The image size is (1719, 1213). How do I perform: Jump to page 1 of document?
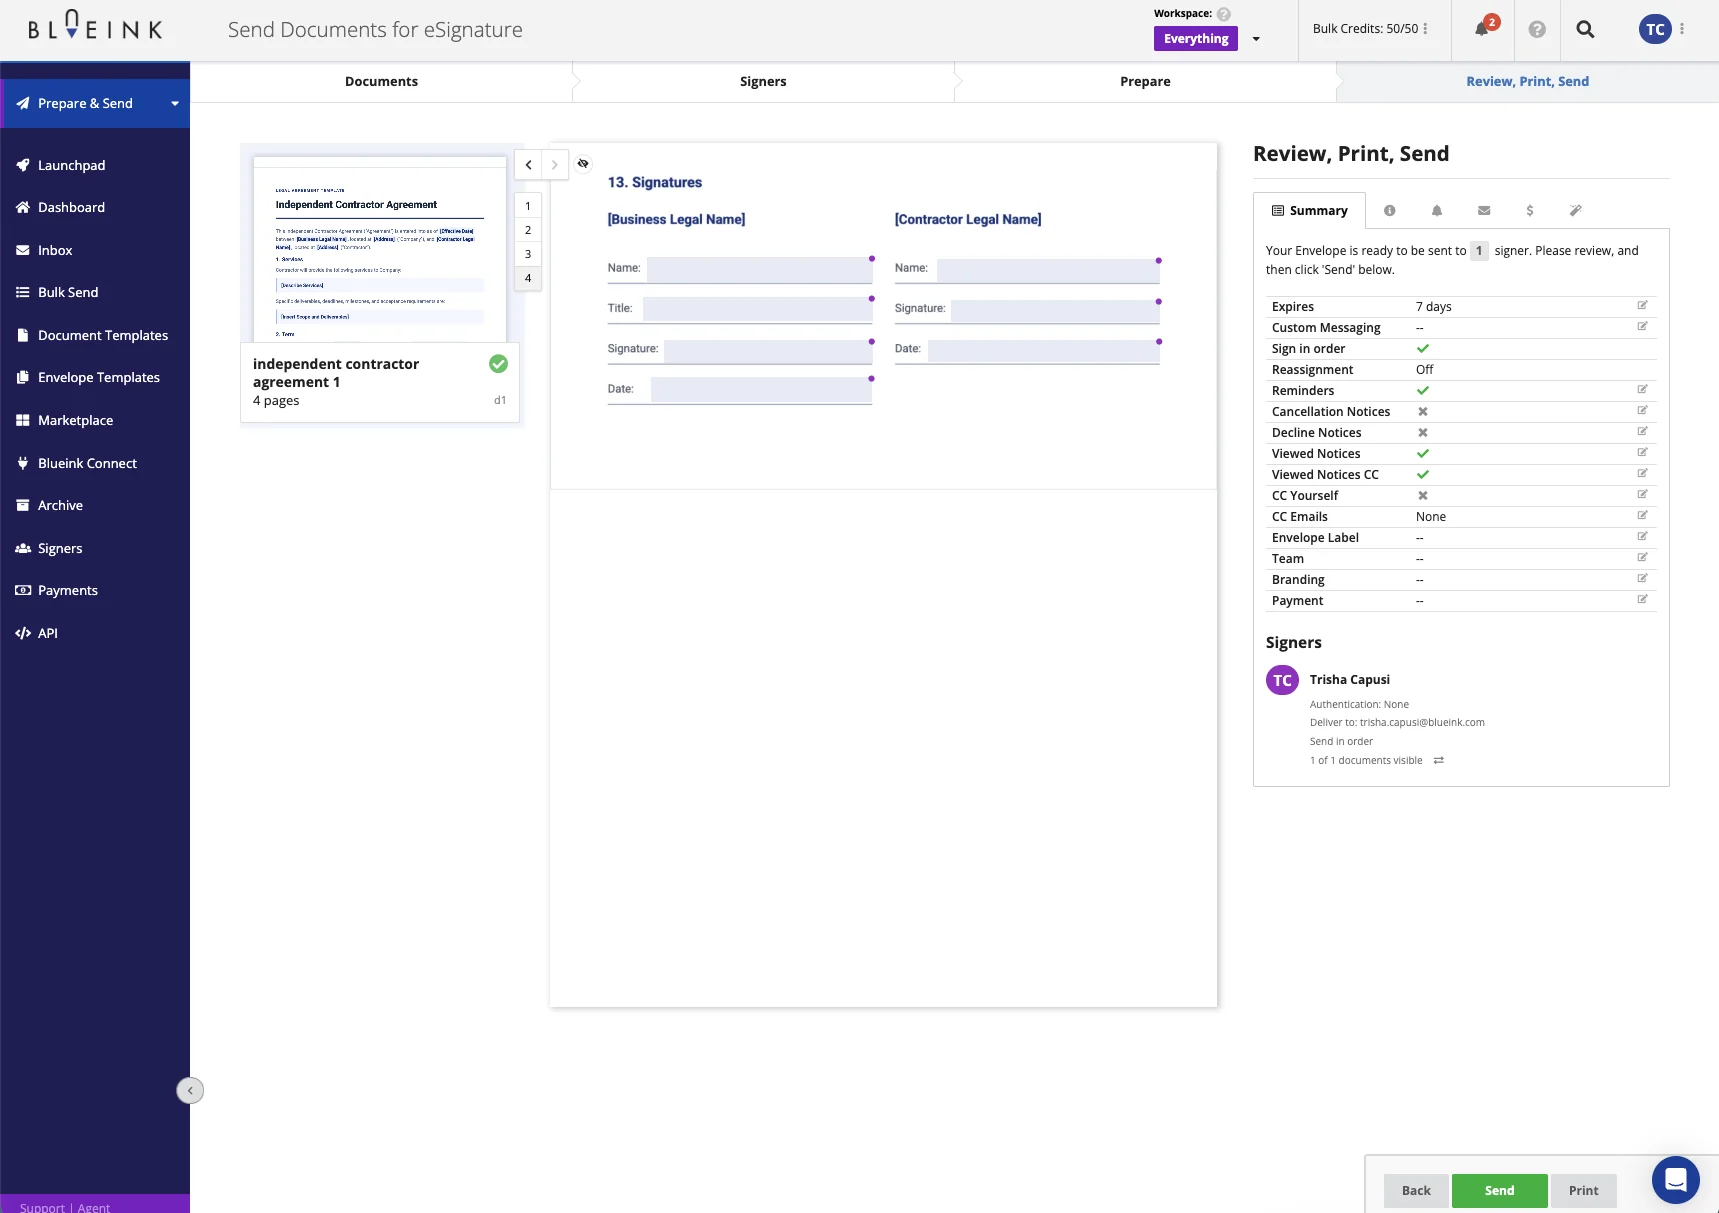528,206
